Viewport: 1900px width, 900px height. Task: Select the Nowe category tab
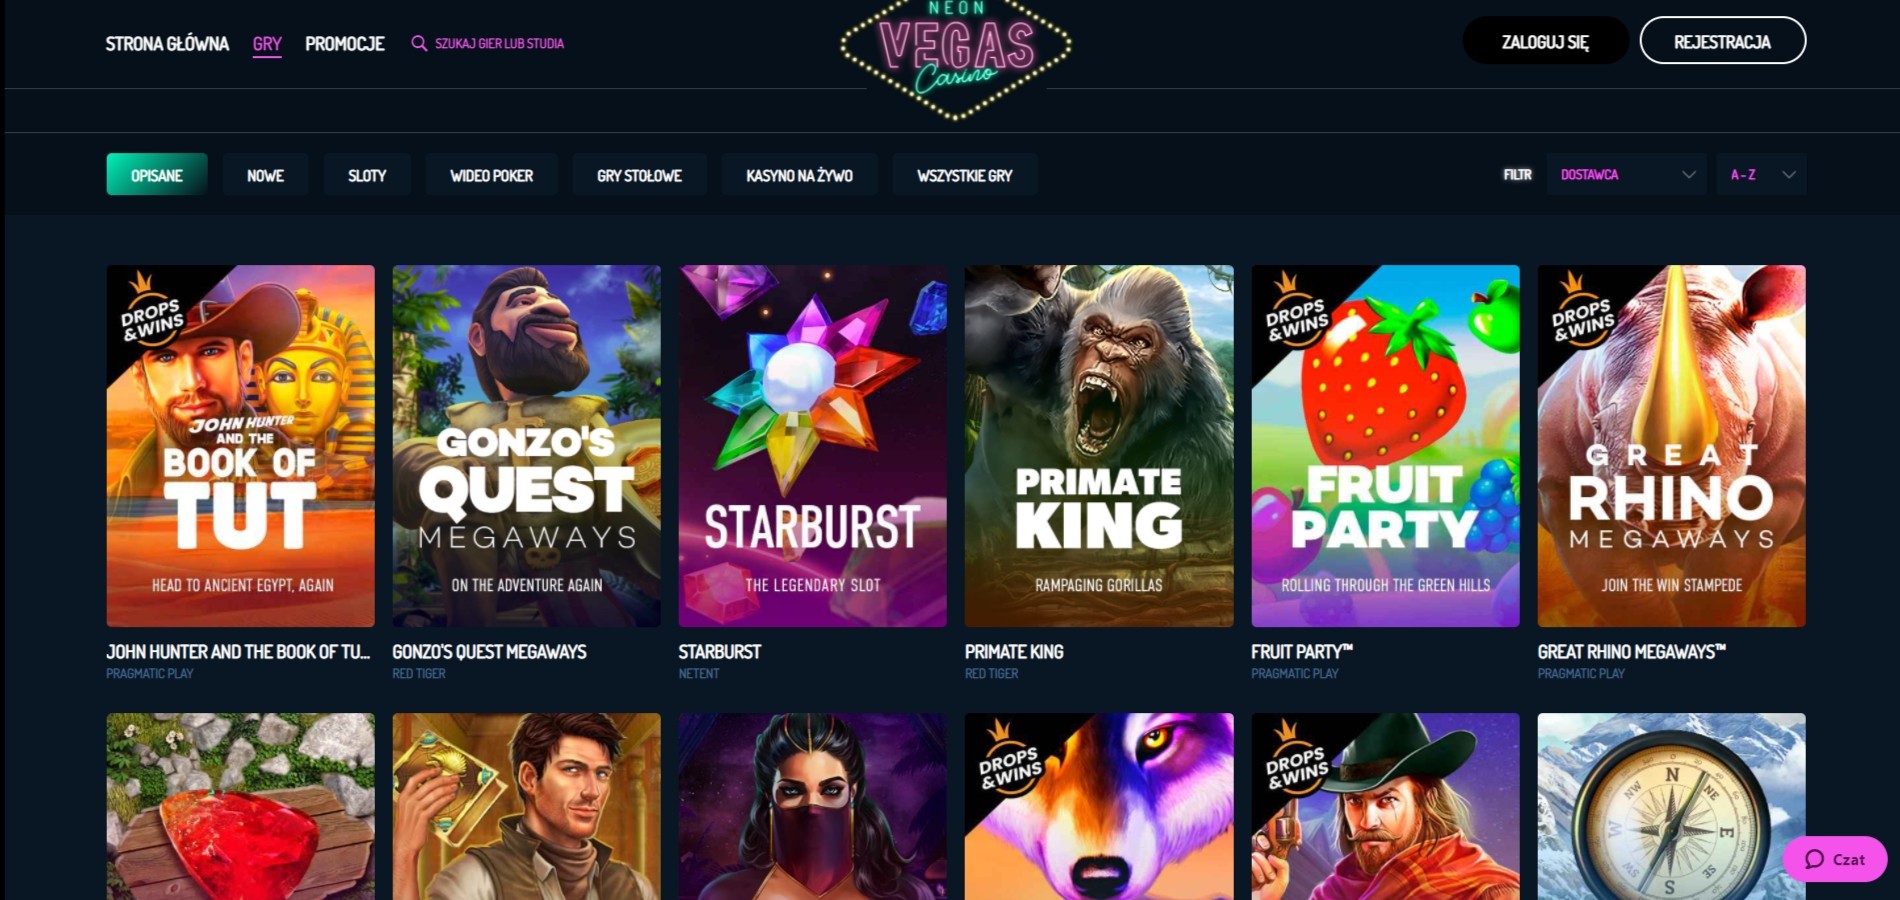point(265,175)
